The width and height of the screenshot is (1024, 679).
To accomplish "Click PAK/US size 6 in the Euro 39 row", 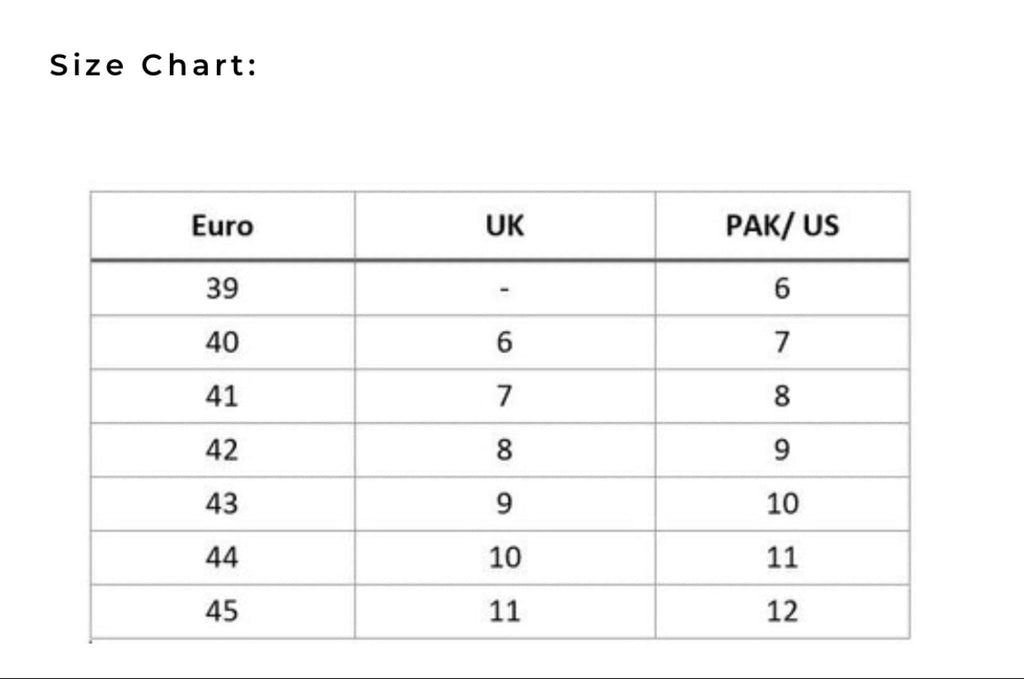I will tap(782, 288).
